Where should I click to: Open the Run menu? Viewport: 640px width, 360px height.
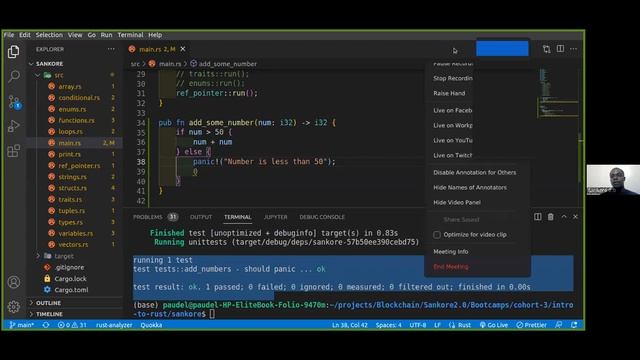tap(107, 35)
